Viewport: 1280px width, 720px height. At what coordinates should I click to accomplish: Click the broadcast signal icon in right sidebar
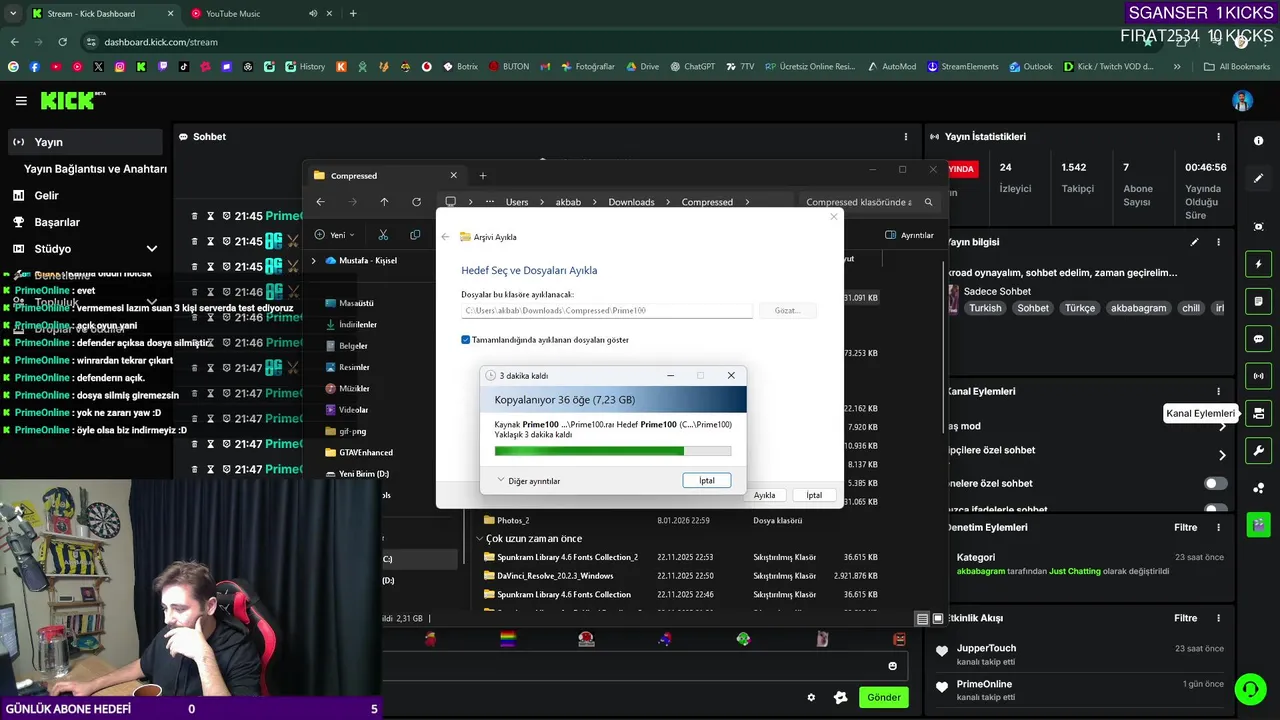pyautogui.click(x=1259, y=376)
